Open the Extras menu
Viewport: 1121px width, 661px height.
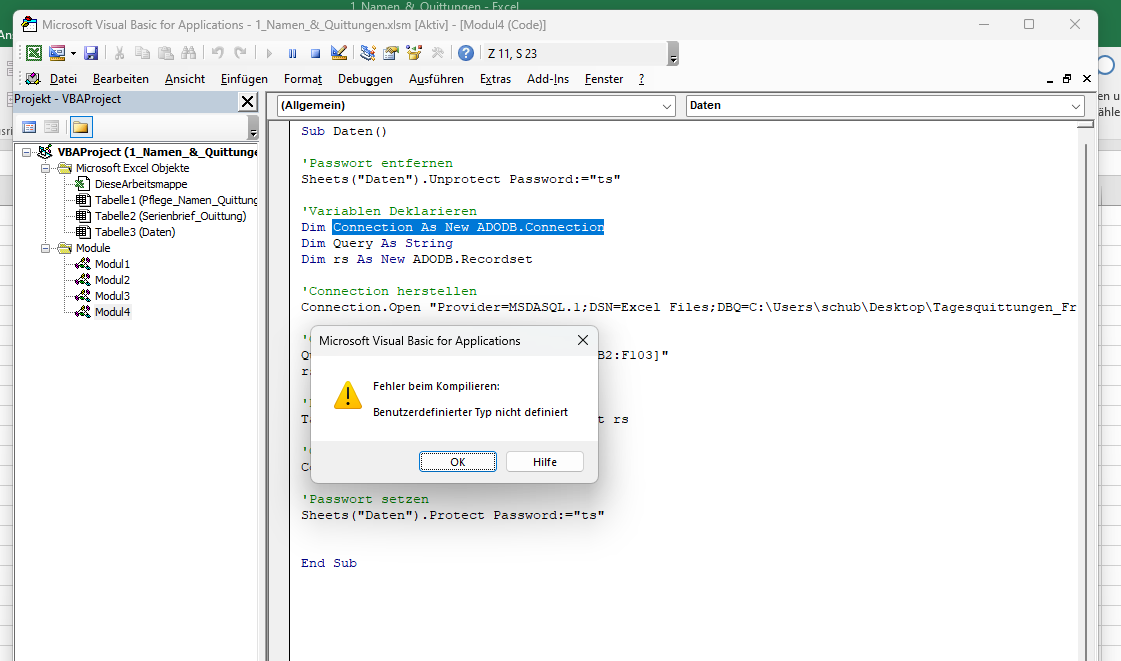click(x=495, y=79)
